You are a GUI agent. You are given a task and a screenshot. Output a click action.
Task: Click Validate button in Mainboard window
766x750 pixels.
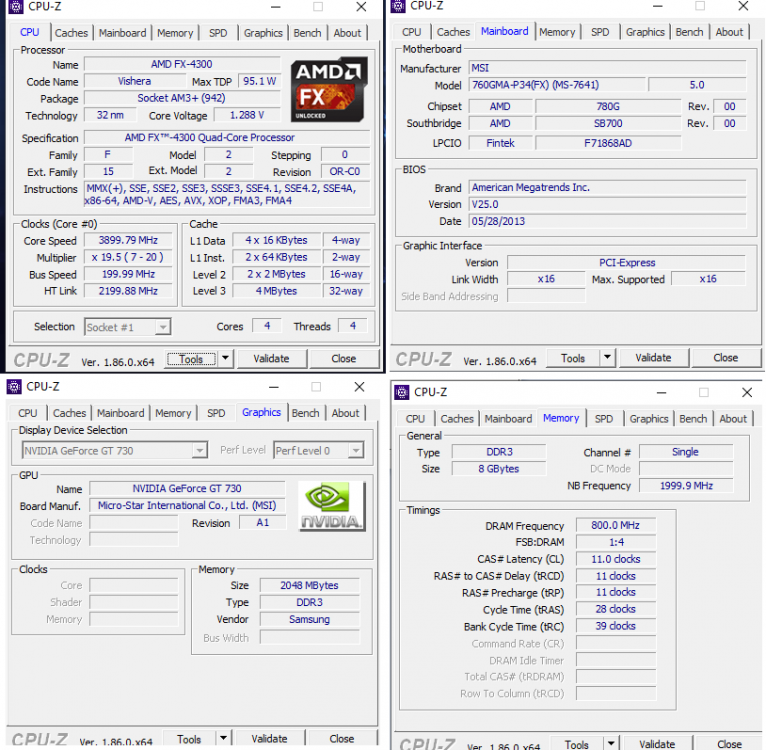pos(653,358)
